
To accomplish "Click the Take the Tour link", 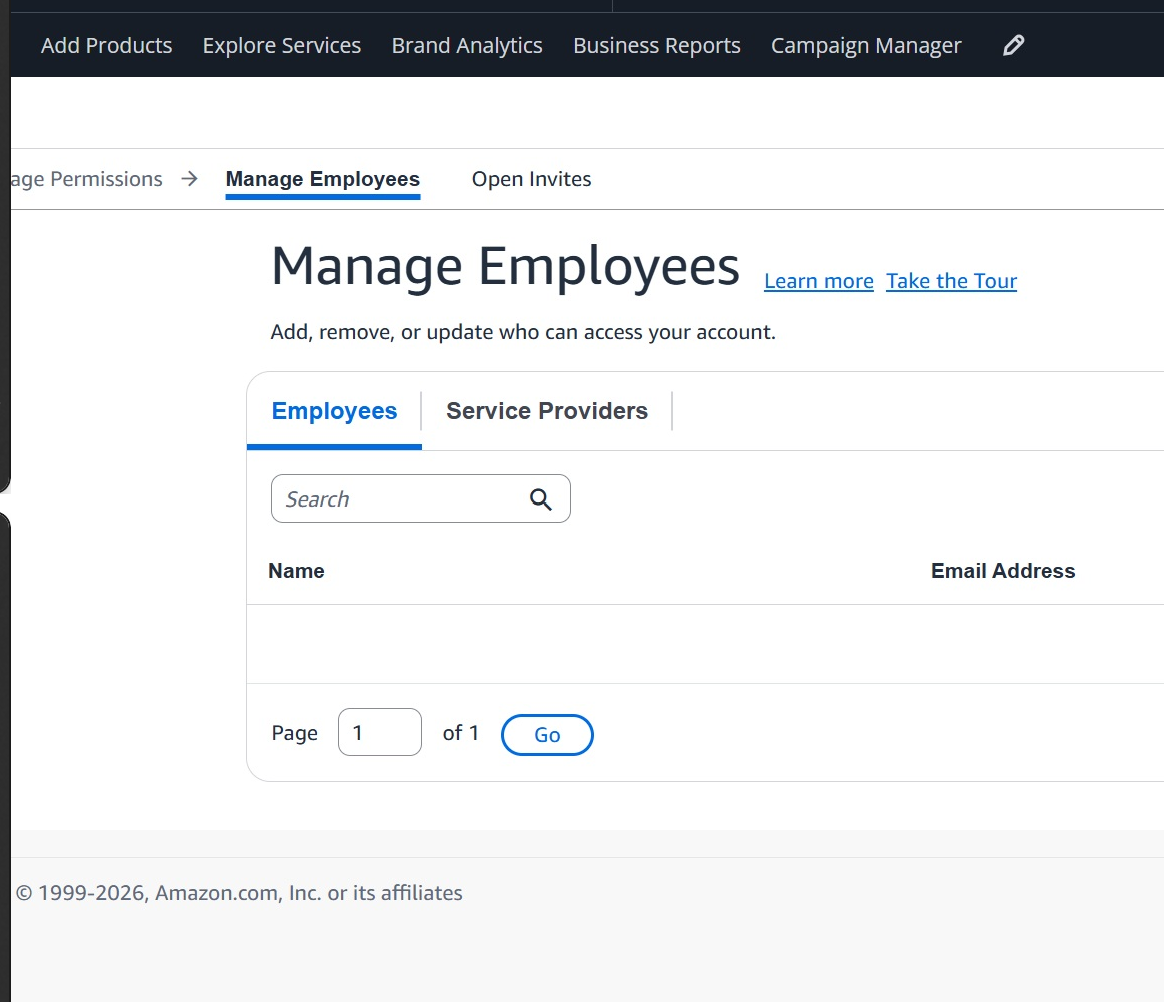I will (x=951, y=281).
